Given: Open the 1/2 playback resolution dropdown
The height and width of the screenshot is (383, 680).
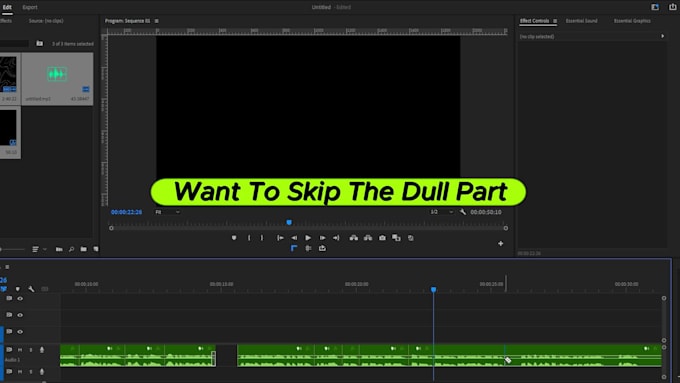Looking at the screenshot, I should click(441, 212).
